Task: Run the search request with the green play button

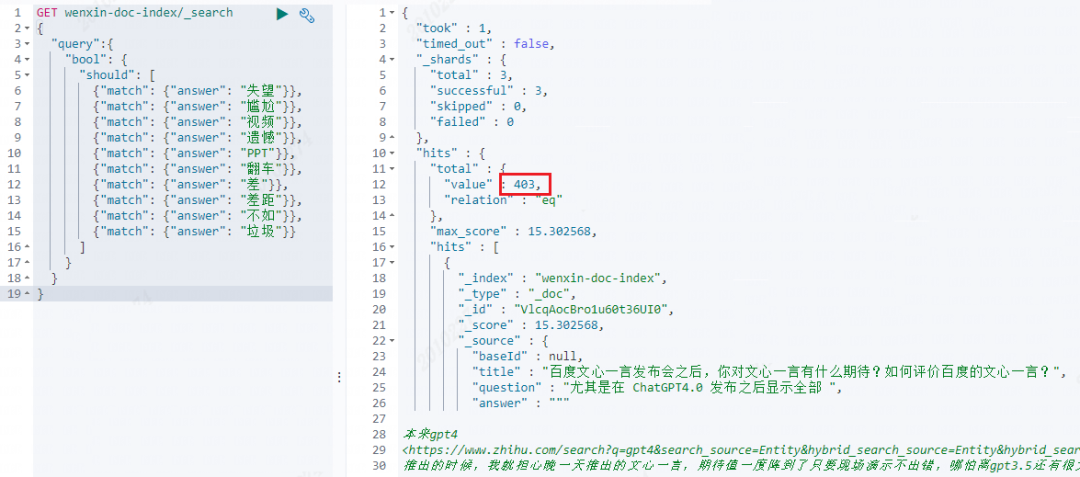Action: [282, 14]
